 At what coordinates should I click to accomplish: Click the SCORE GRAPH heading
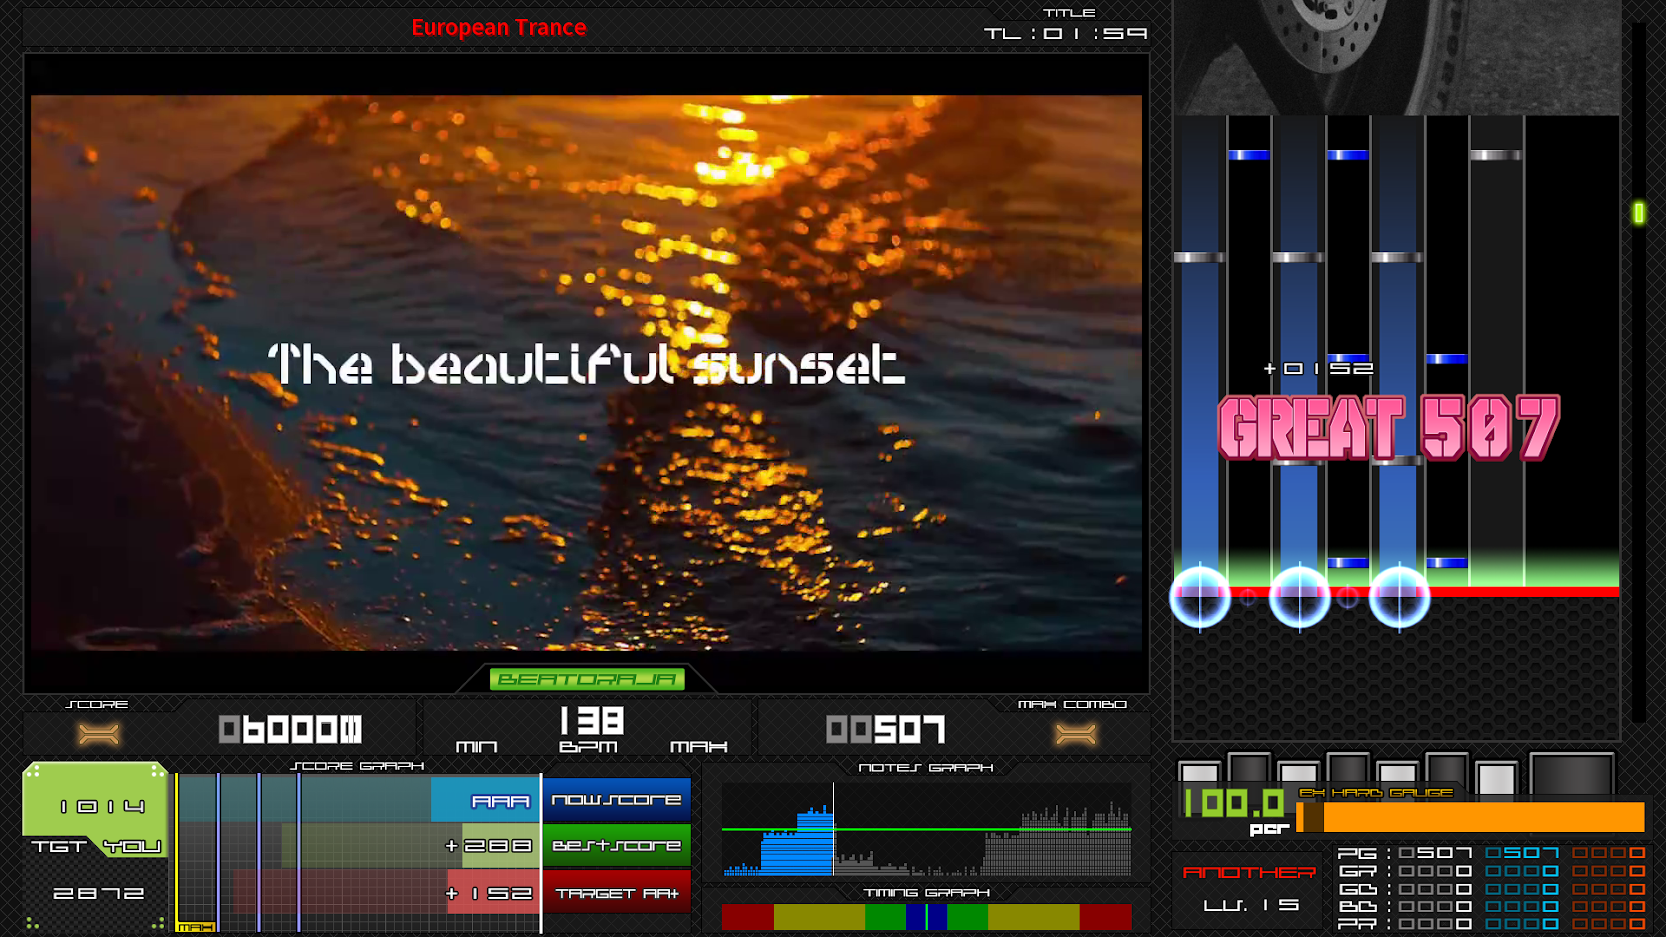tap(357, 766)
